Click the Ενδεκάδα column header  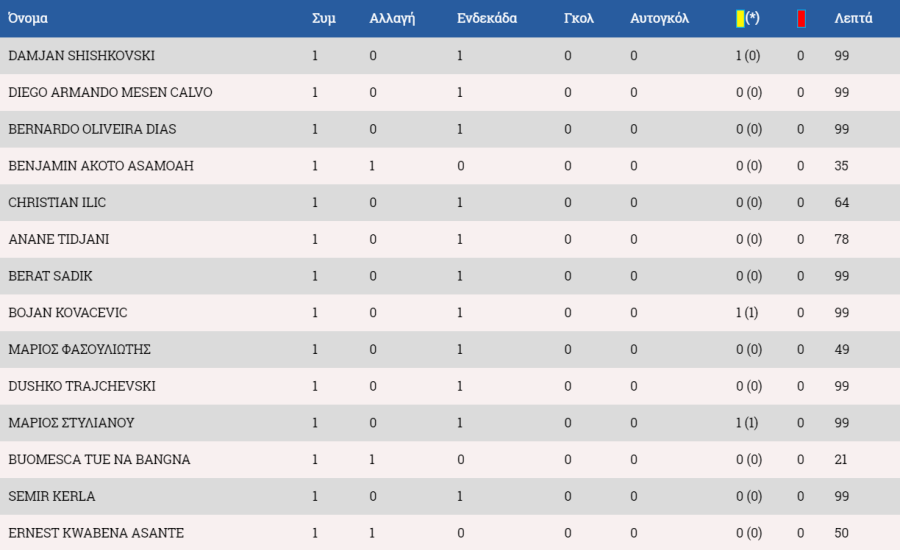pyautogui.click(x=487, y=18)
